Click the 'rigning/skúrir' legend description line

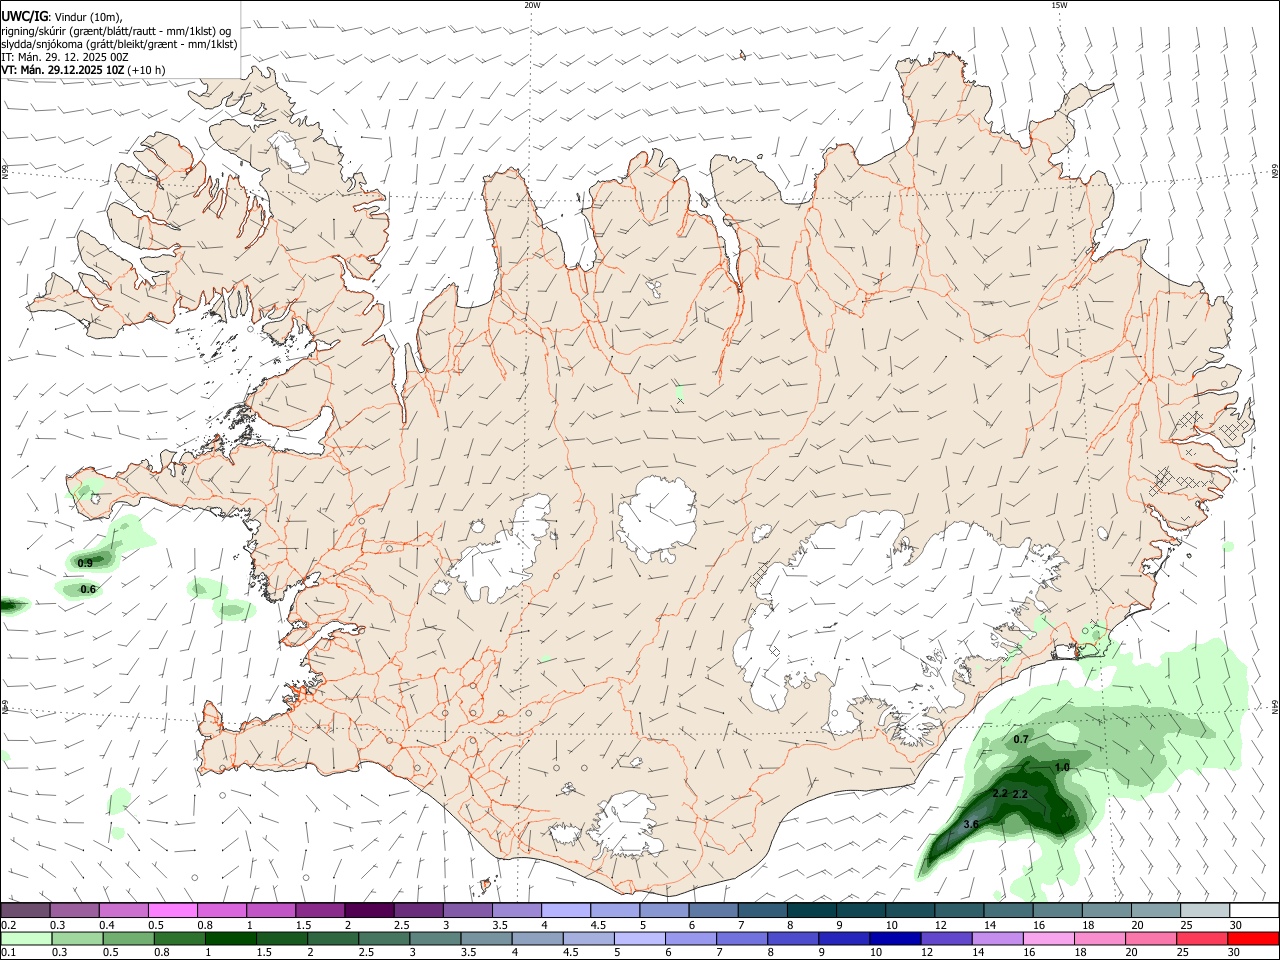116,31
